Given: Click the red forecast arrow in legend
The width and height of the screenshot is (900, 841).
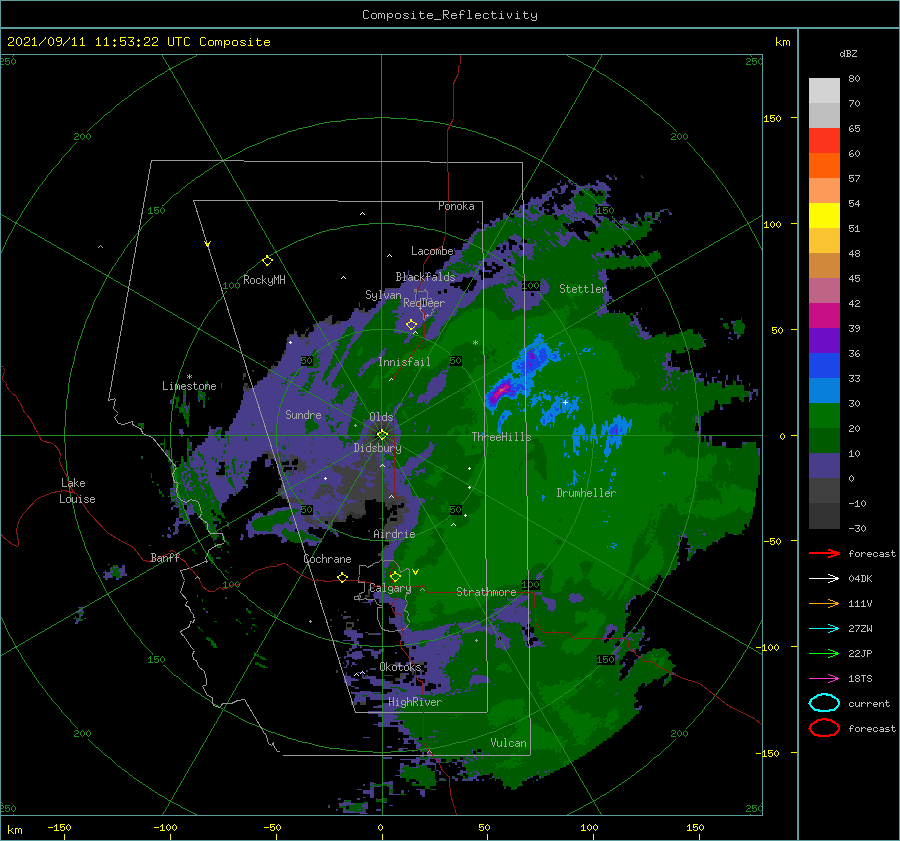Looking at the screenshot, I should tap(824, 553).
